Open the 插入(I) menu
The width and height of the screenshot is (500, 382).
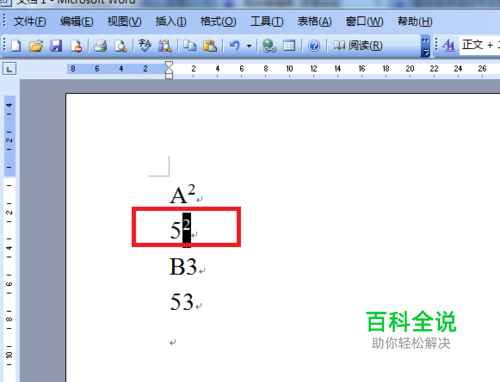171,22
